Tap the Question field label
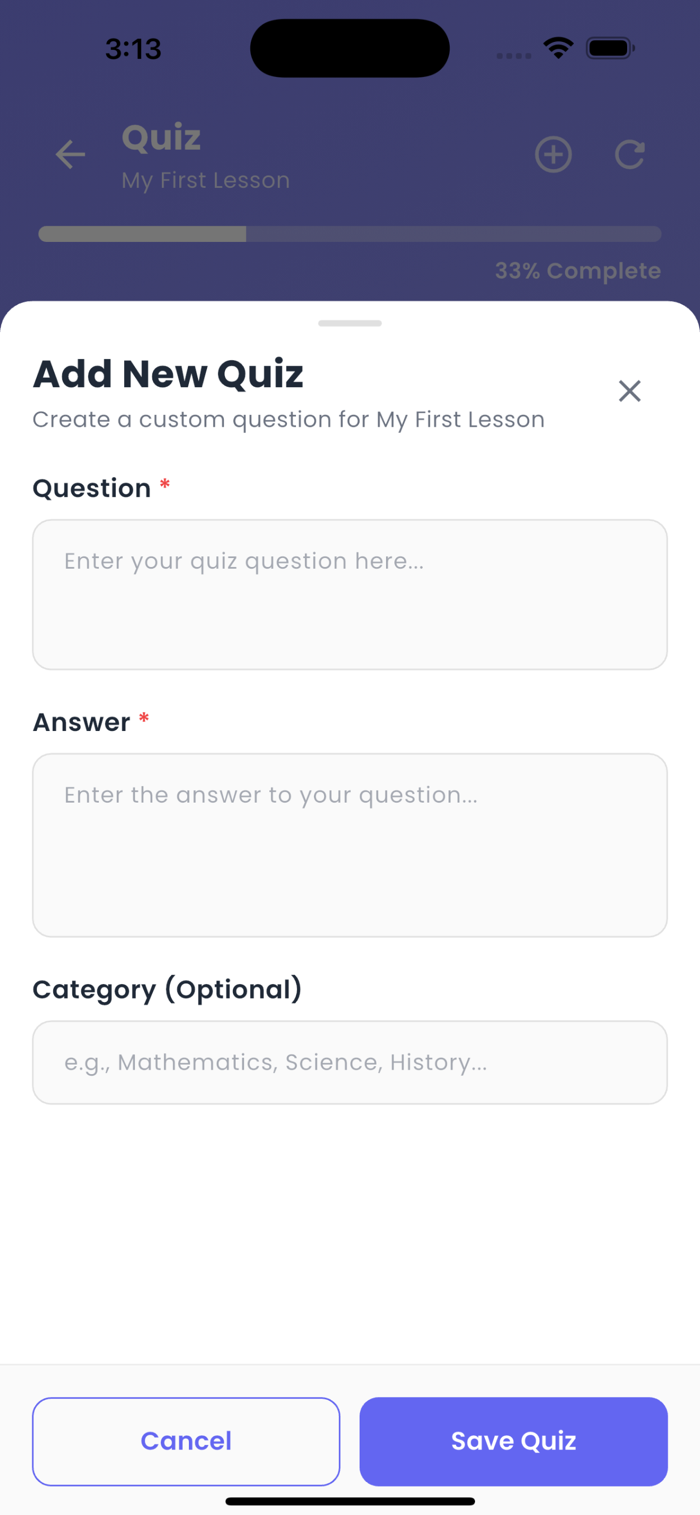The image size is (700, 1515). 92,488
